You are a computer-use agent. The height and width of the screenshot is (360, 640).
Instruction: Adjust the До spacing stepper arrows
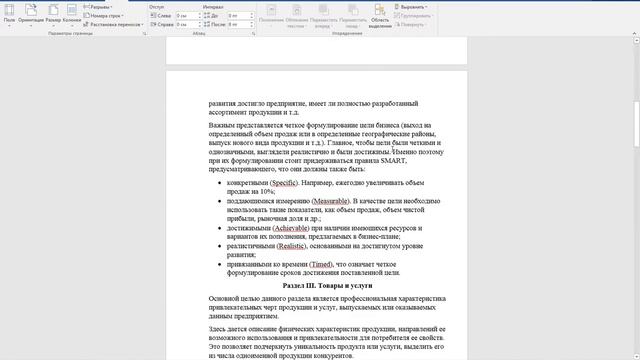(251, 16)
